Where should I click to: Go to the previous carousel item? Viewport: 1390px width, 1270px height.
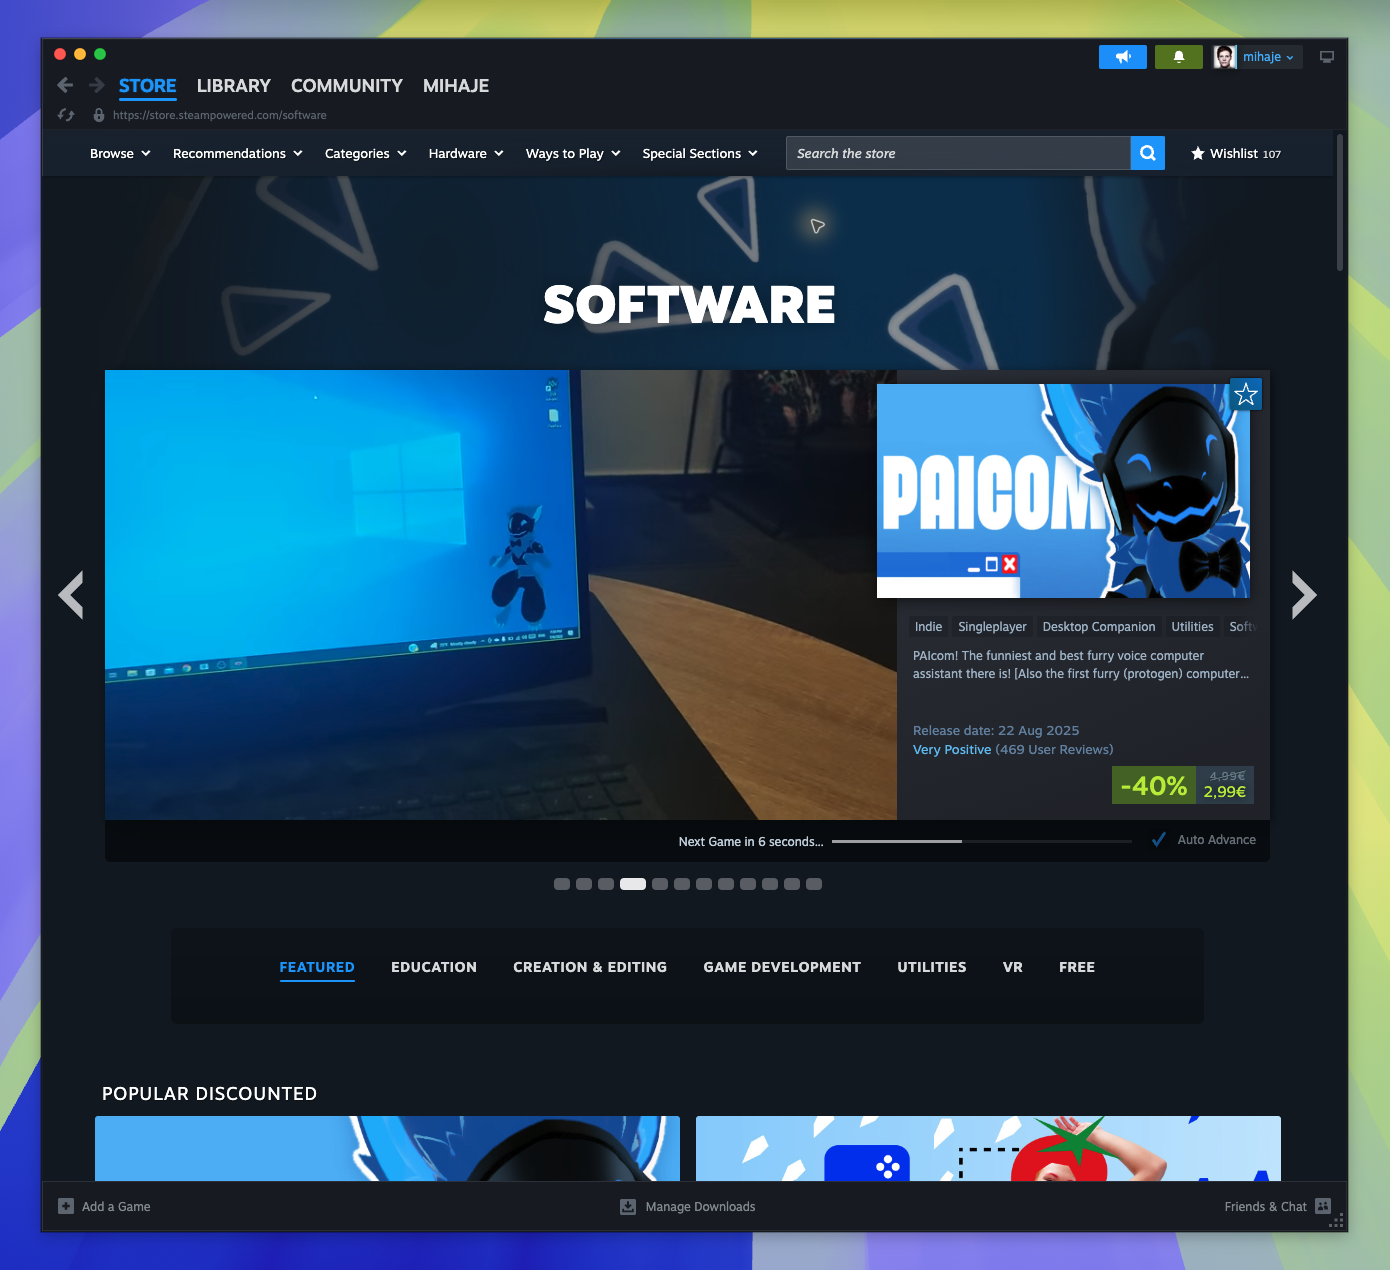pyautogui.click(x=71, y=595)
